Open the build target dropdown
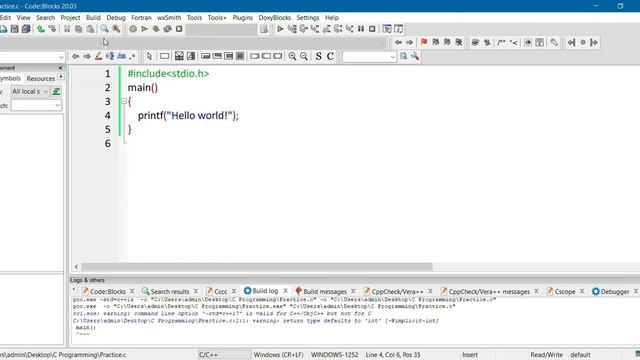 point(221,29)
